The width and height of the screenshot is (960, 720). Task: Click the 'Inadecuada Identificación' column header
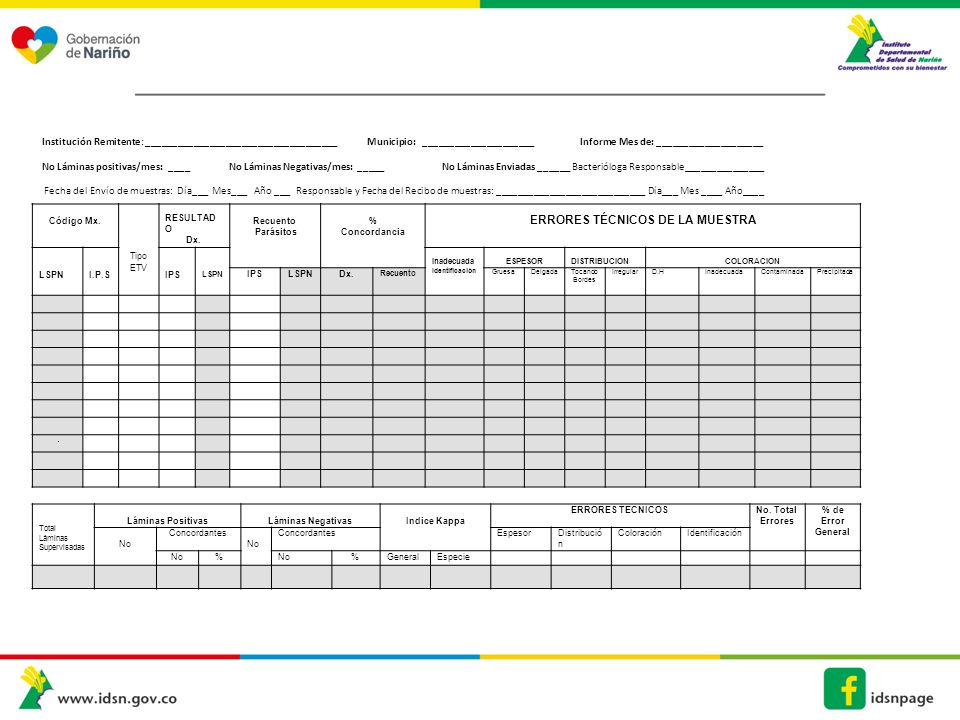(454, 266)
